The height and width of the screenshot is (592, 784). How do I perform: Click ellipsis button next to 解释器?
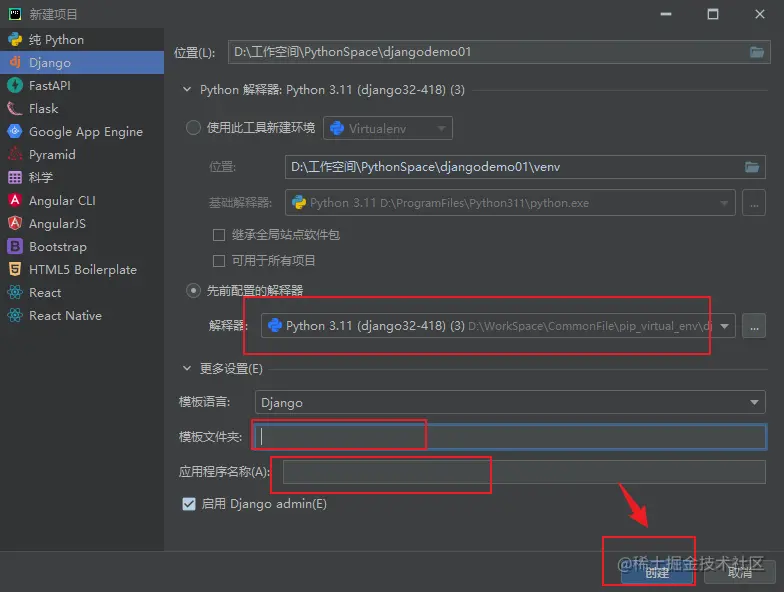coord(754,326)
